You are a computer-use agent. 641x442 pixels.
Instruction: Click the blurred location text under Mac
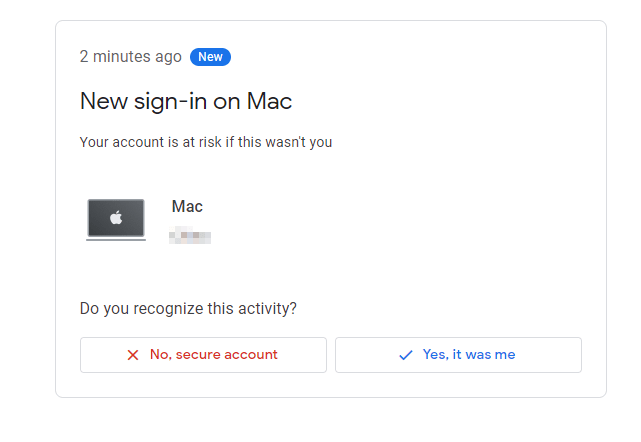pyautogui.click(x=190, y=235)
